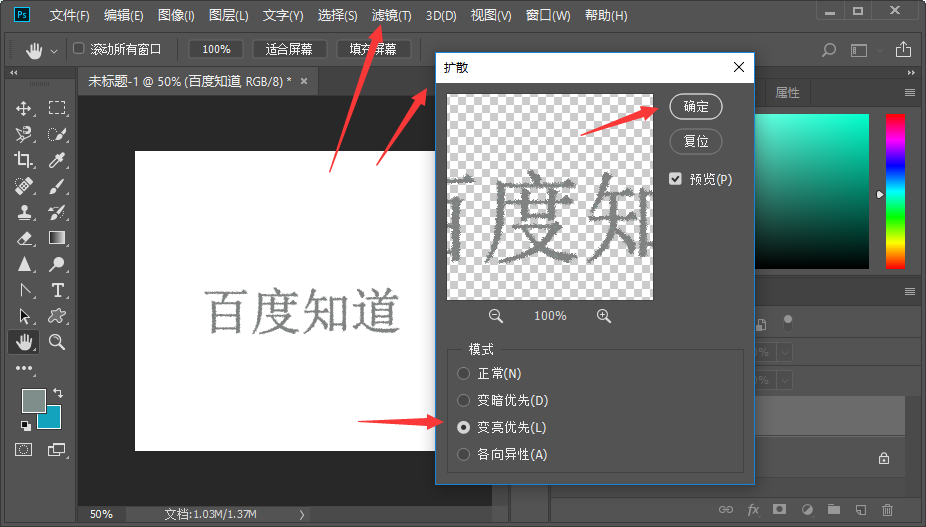Click the delete layer trash icon
The height and width of the screenshot is (527, 926).
(x=887, y=509)
